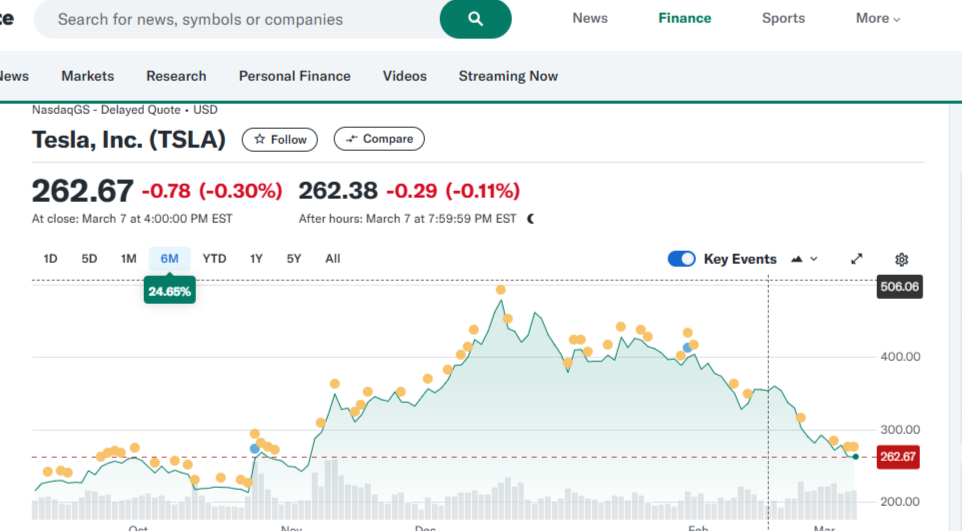The height and width of the screenshot is (531, 962).
Task: Open the Markets menu
Action: (88, 76)
